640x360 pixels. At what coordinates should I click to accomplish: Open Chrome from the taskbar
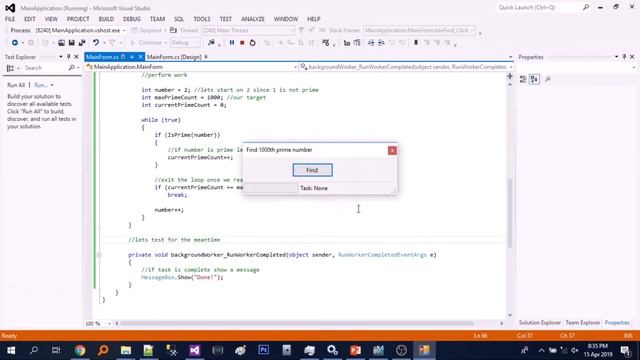point(80,350)
